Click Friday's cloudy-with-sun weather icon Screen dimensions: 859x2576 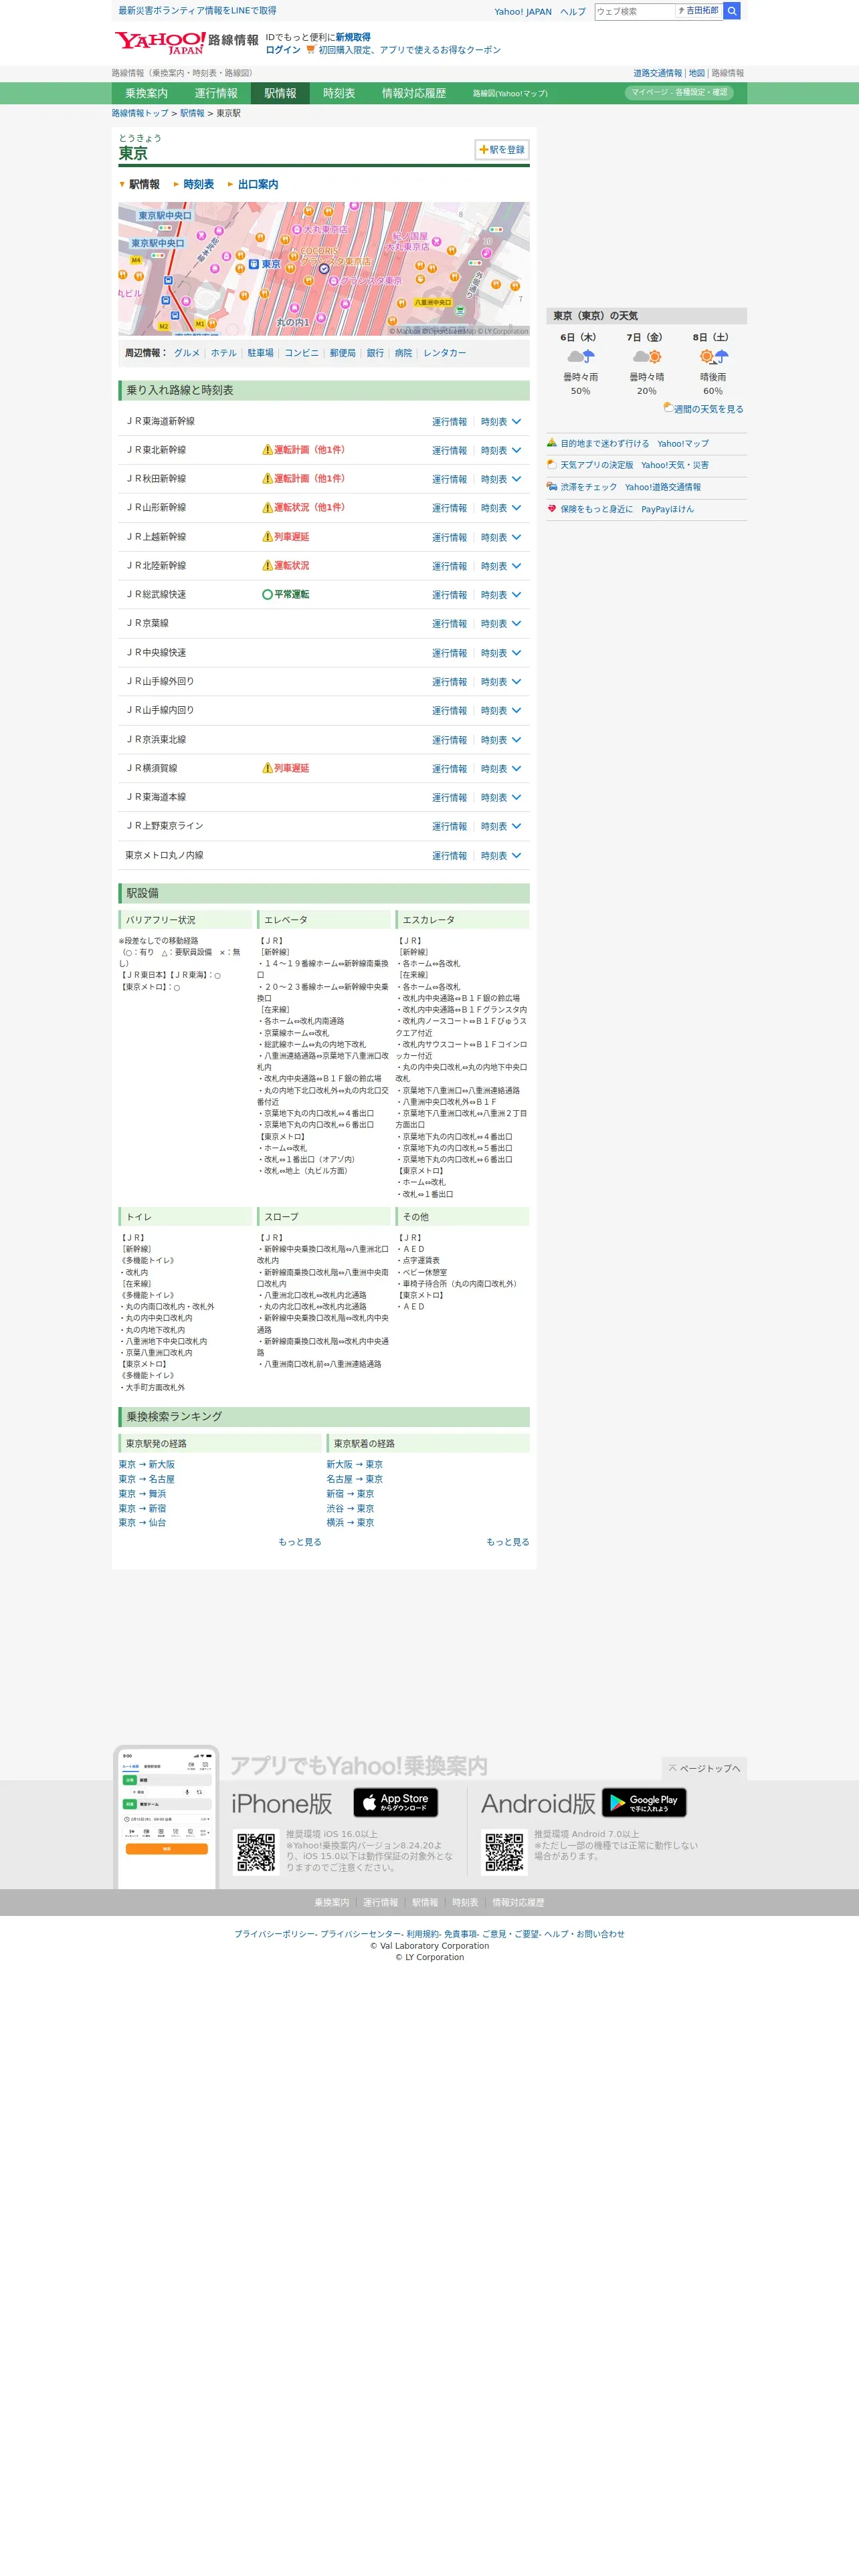[x=647, y=357]
